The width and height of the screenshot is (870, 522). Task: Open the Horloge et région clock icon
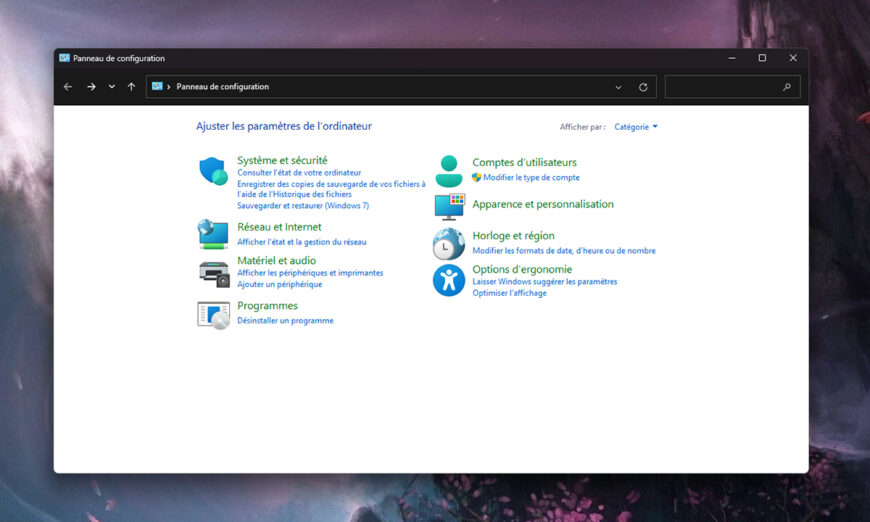(449, 244)
